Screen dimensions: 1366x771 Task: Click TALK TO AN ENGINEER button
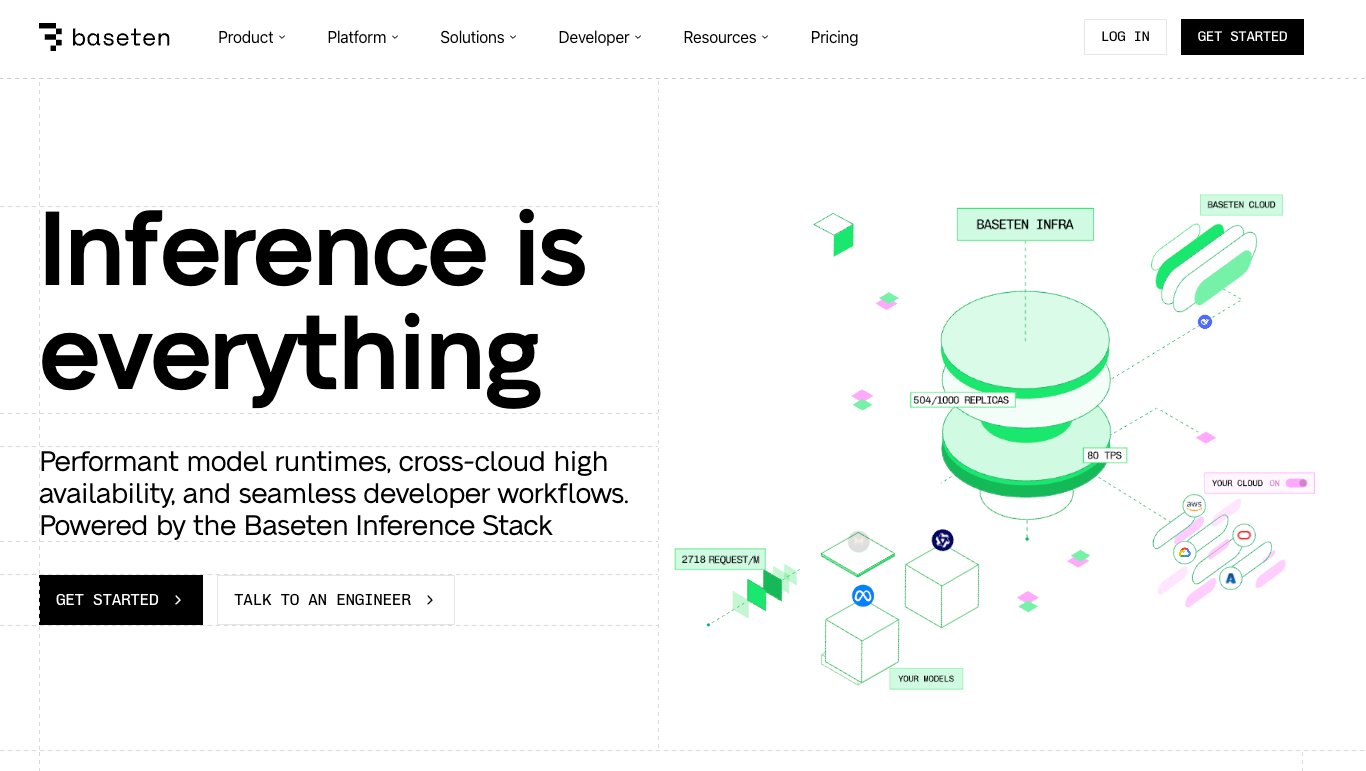click(x=335, y=600)
